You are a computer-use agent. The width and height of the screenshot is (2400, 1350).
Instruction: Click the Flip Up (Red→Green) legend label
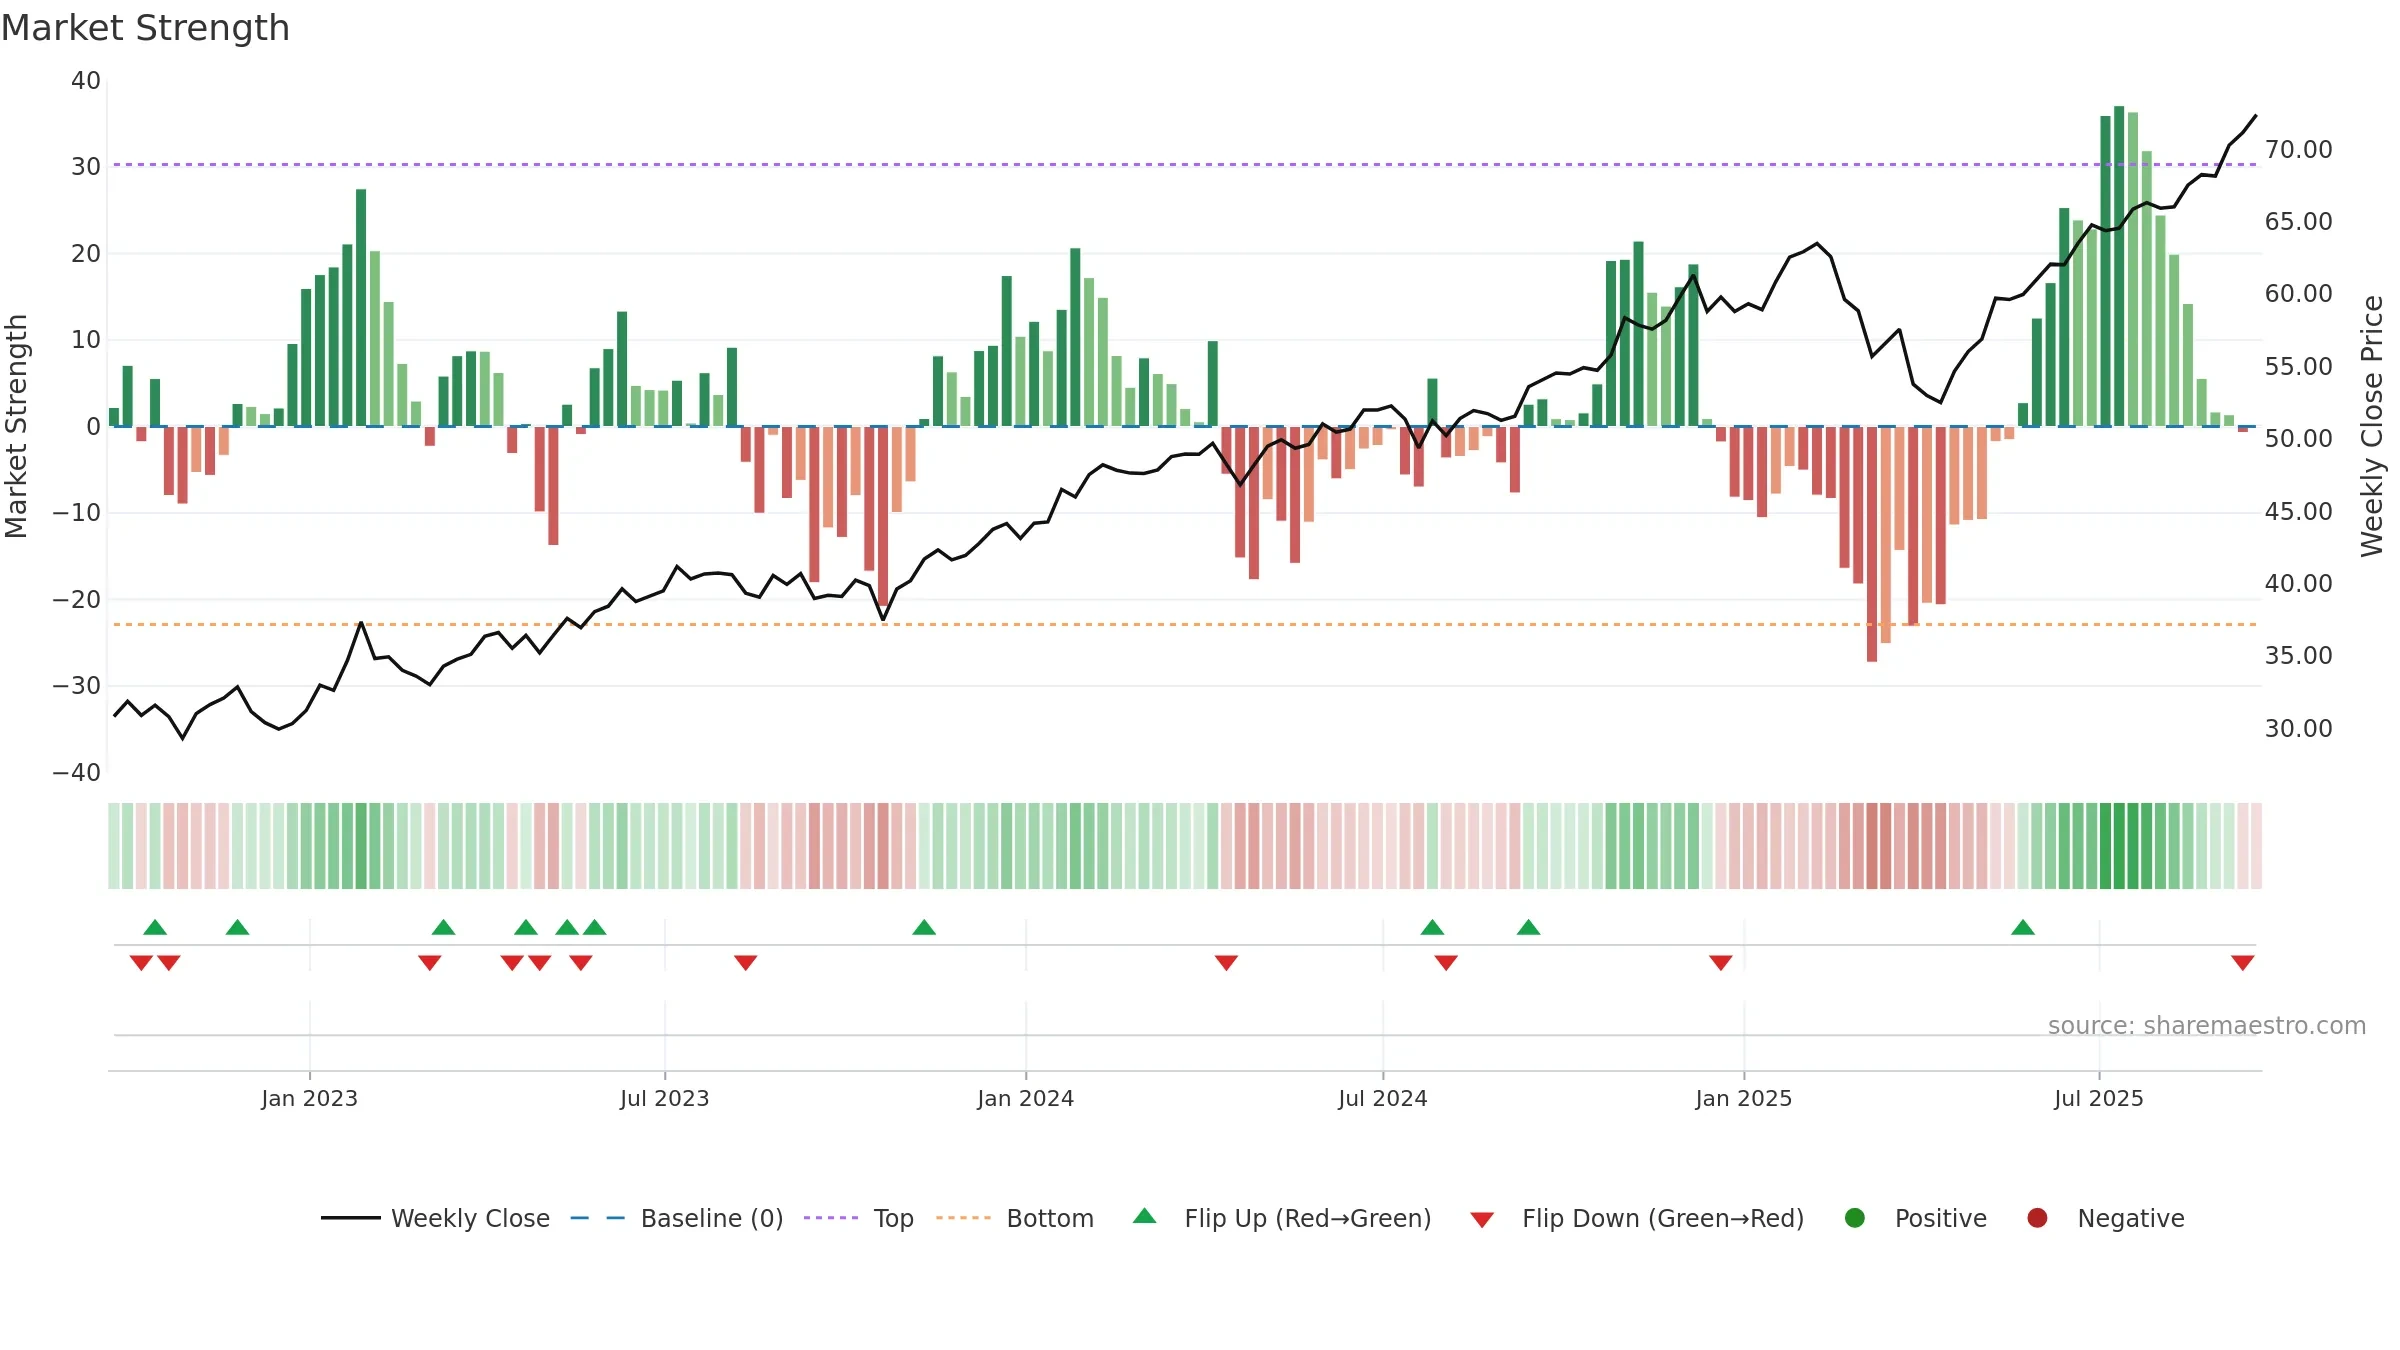[1308, 1218]
